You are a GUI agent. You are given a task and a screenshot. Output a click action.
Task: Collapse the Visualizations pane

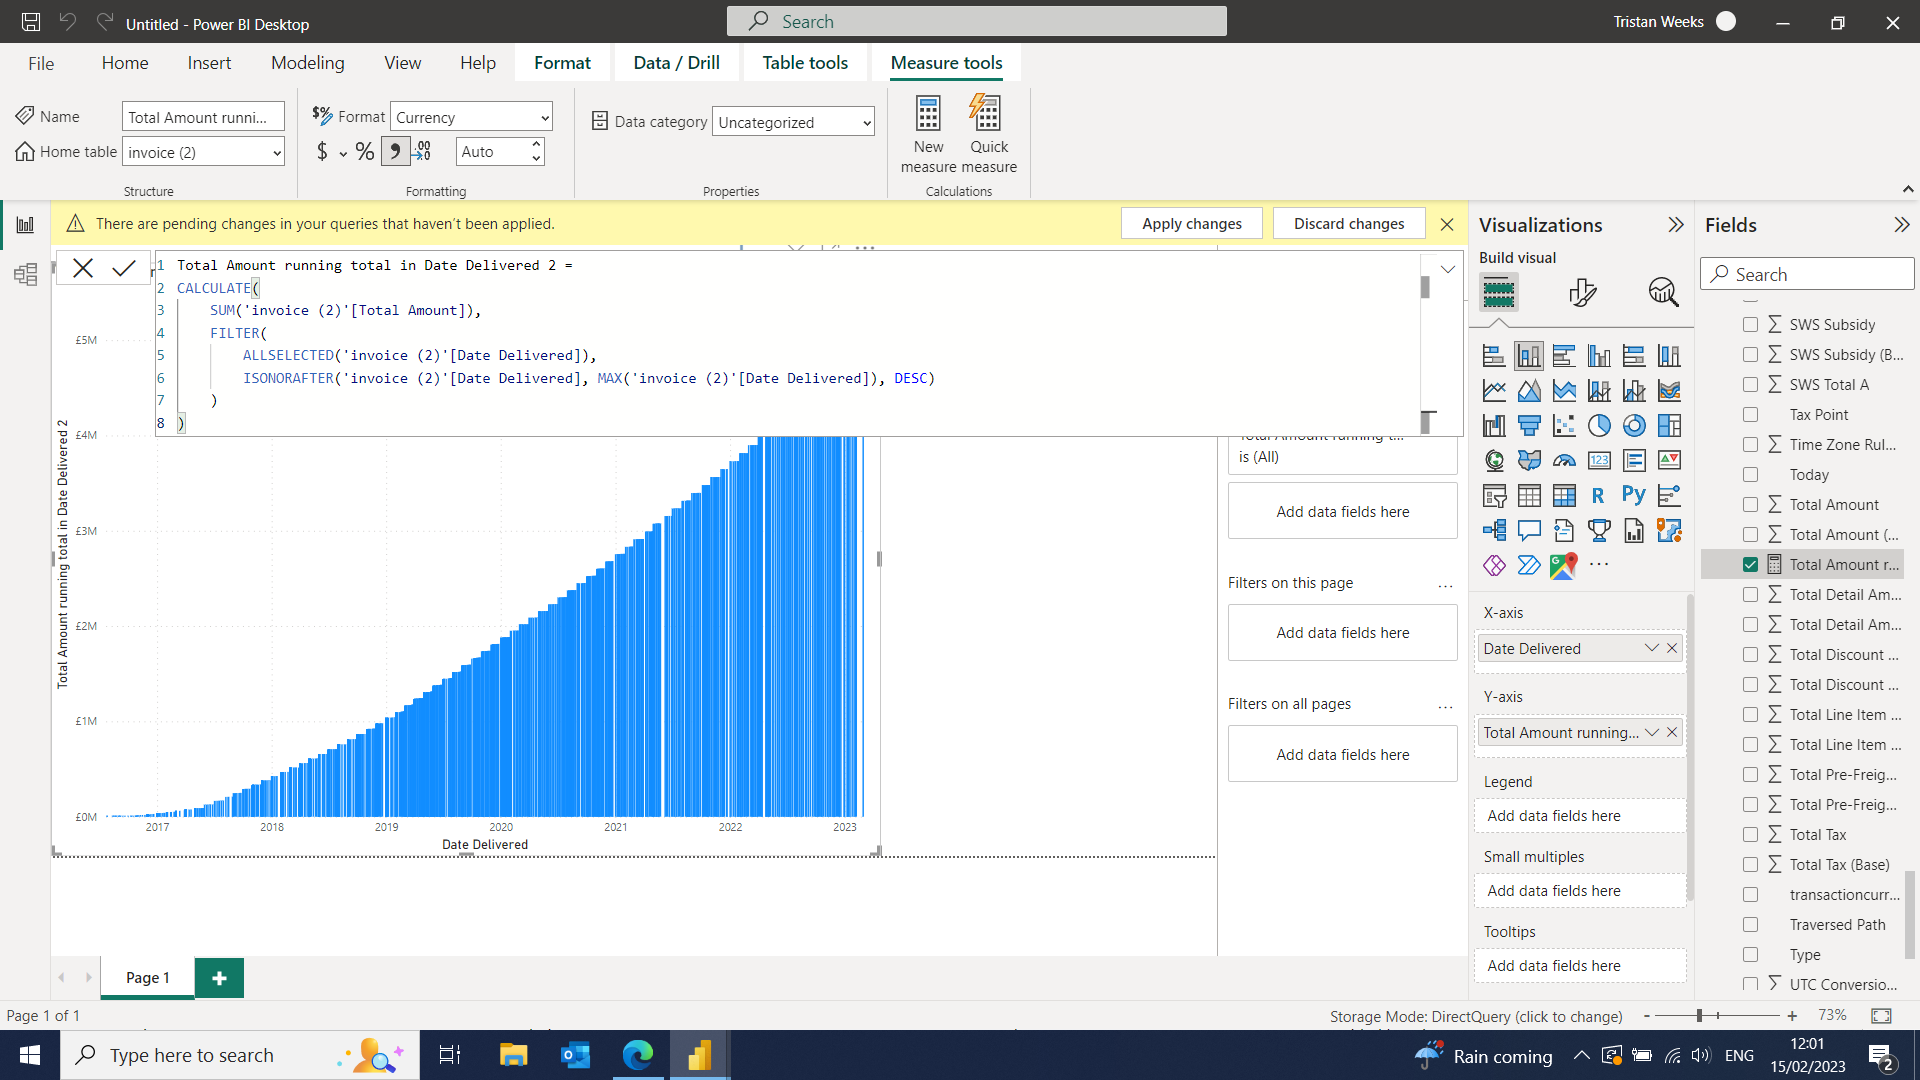[1676, 225]
